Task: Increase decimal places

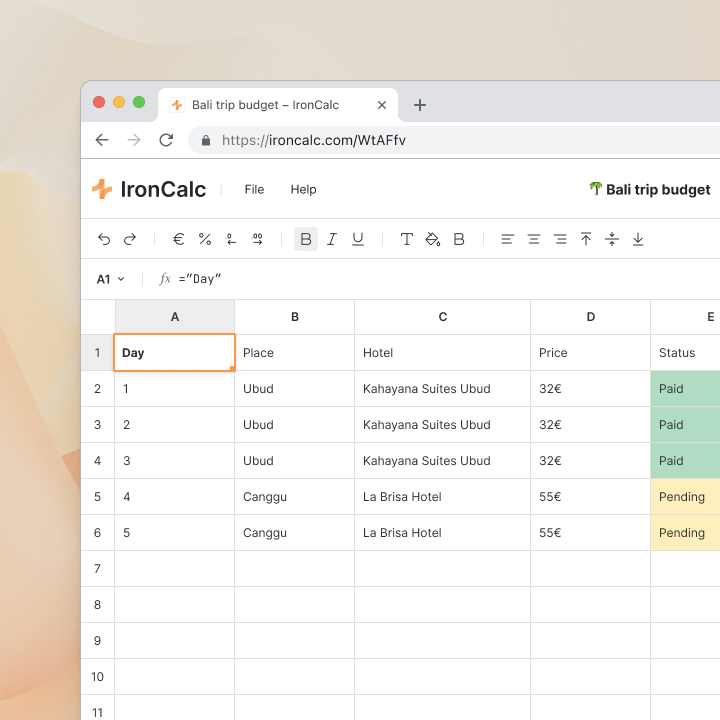Action: (258, 239)
